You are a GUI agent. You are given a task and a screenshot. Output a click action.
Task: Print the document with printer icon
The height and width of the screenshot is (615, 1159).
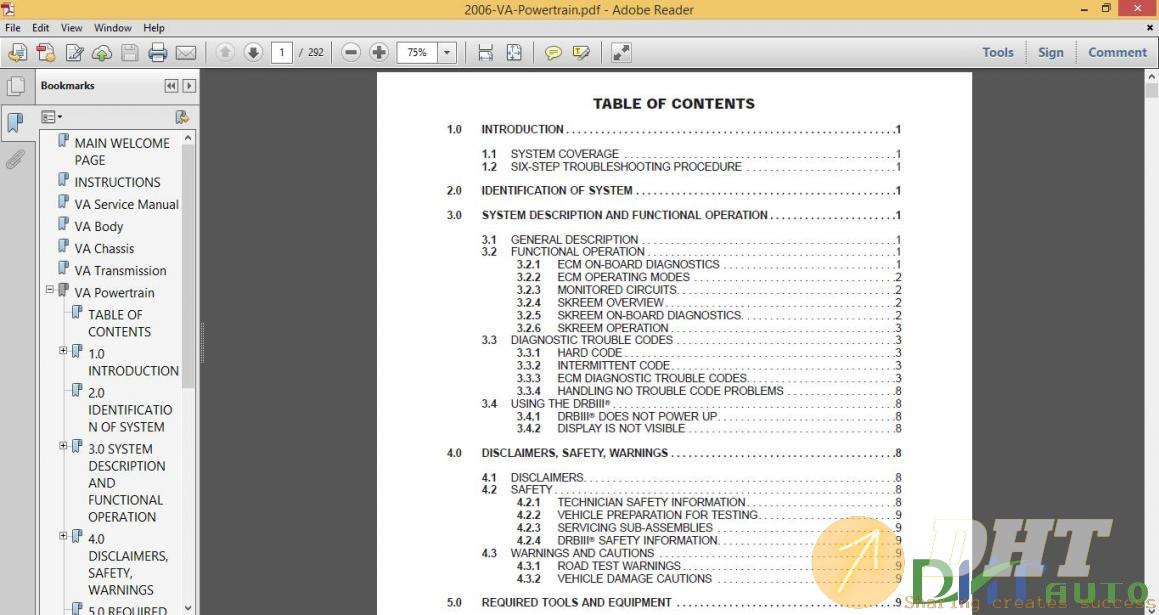pos(157,52)
